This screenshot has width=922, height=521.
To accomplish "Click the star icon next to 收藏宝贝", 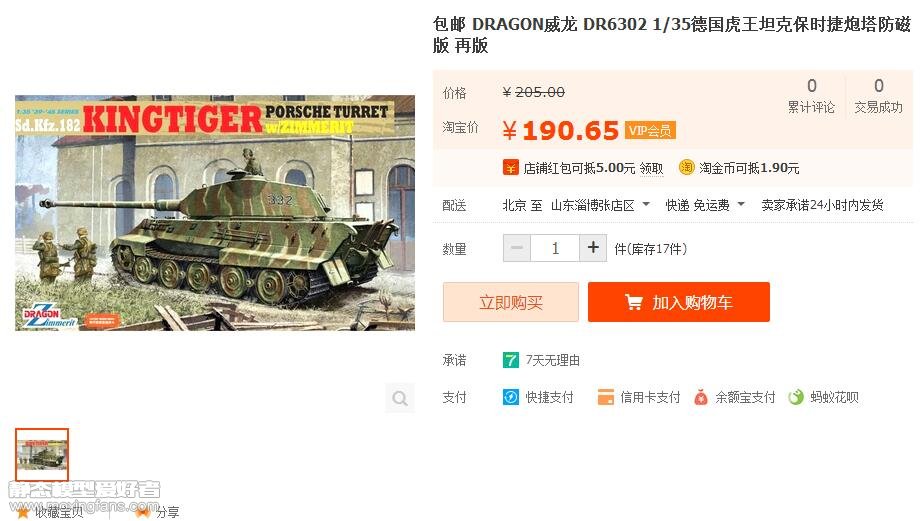I will tap(24, 513).
